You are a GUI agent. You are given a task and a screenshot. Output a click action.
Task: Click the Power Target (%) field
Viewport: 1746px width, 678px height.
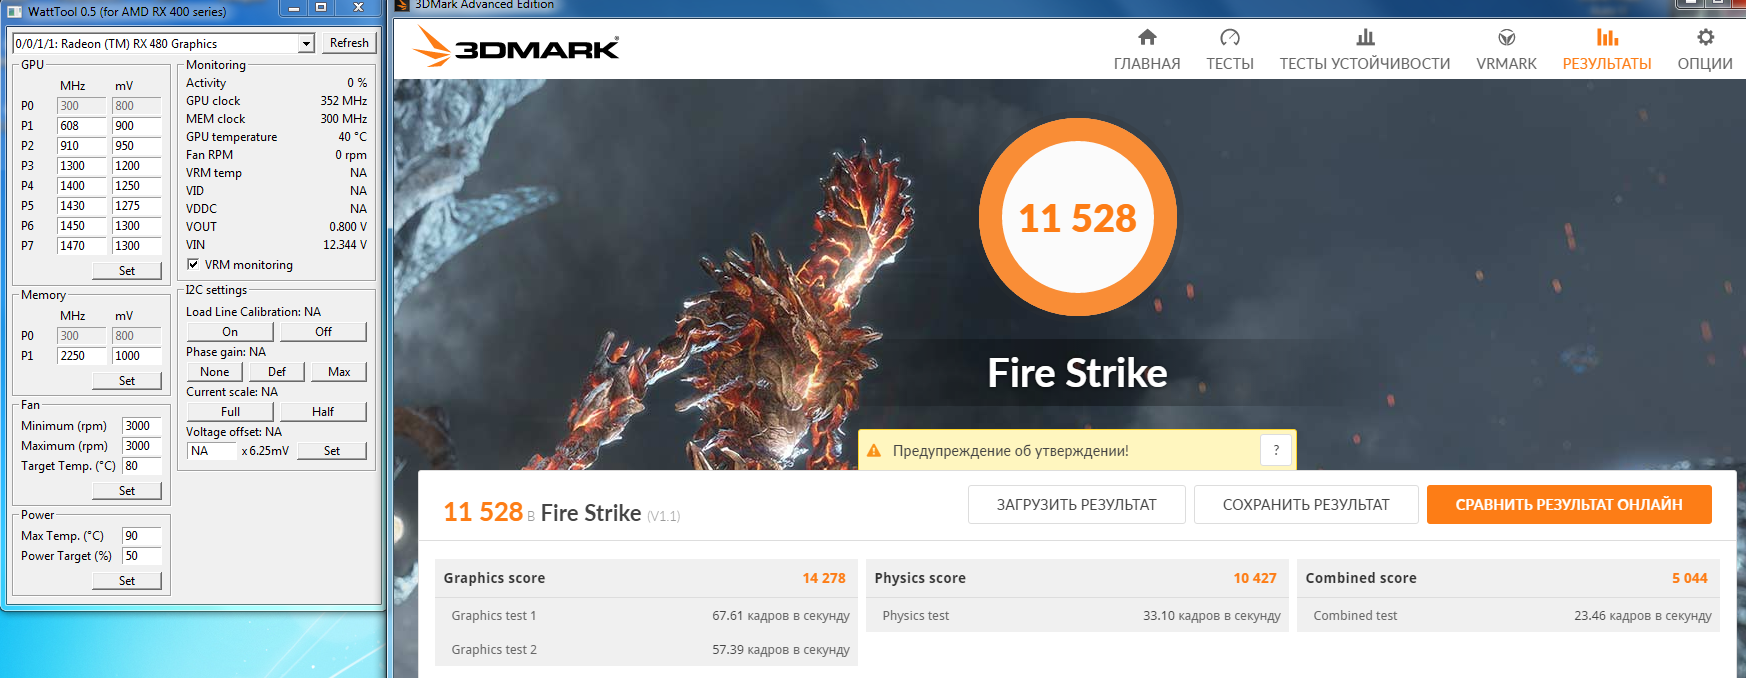pyautogui.click(x=141, y=556)
